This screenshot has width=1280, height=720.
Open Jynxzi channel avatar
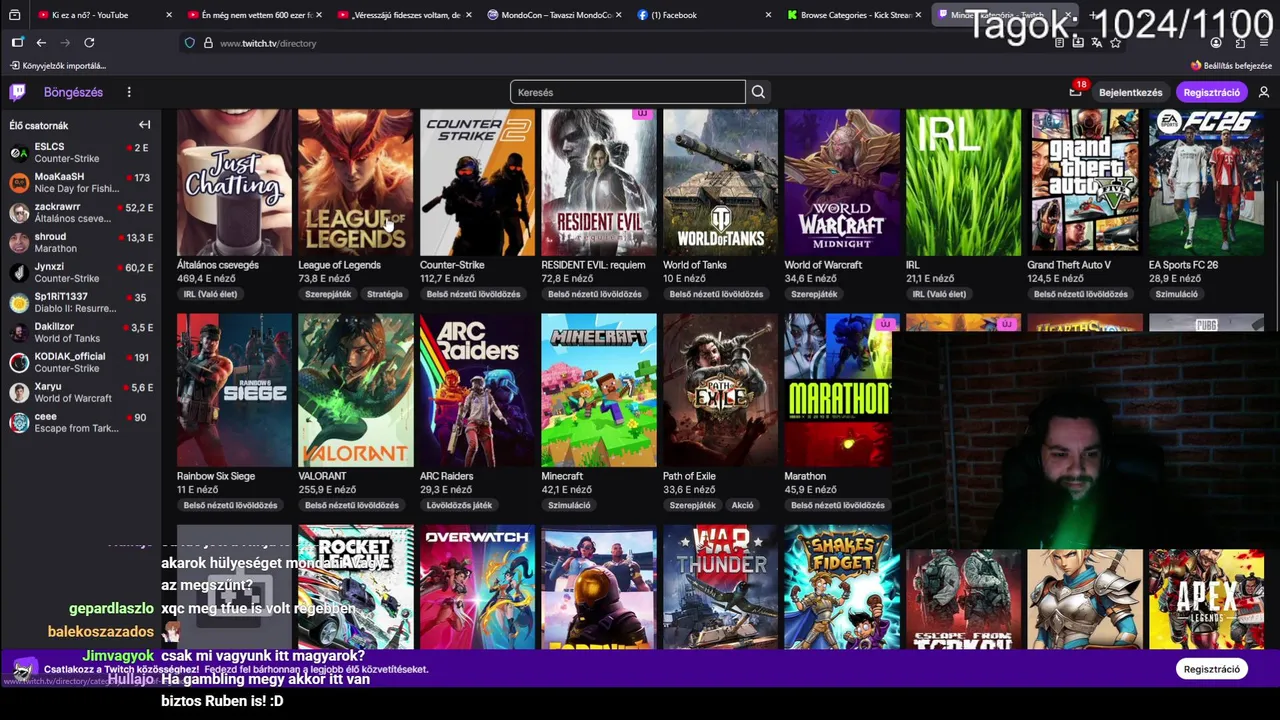[19, 273]
